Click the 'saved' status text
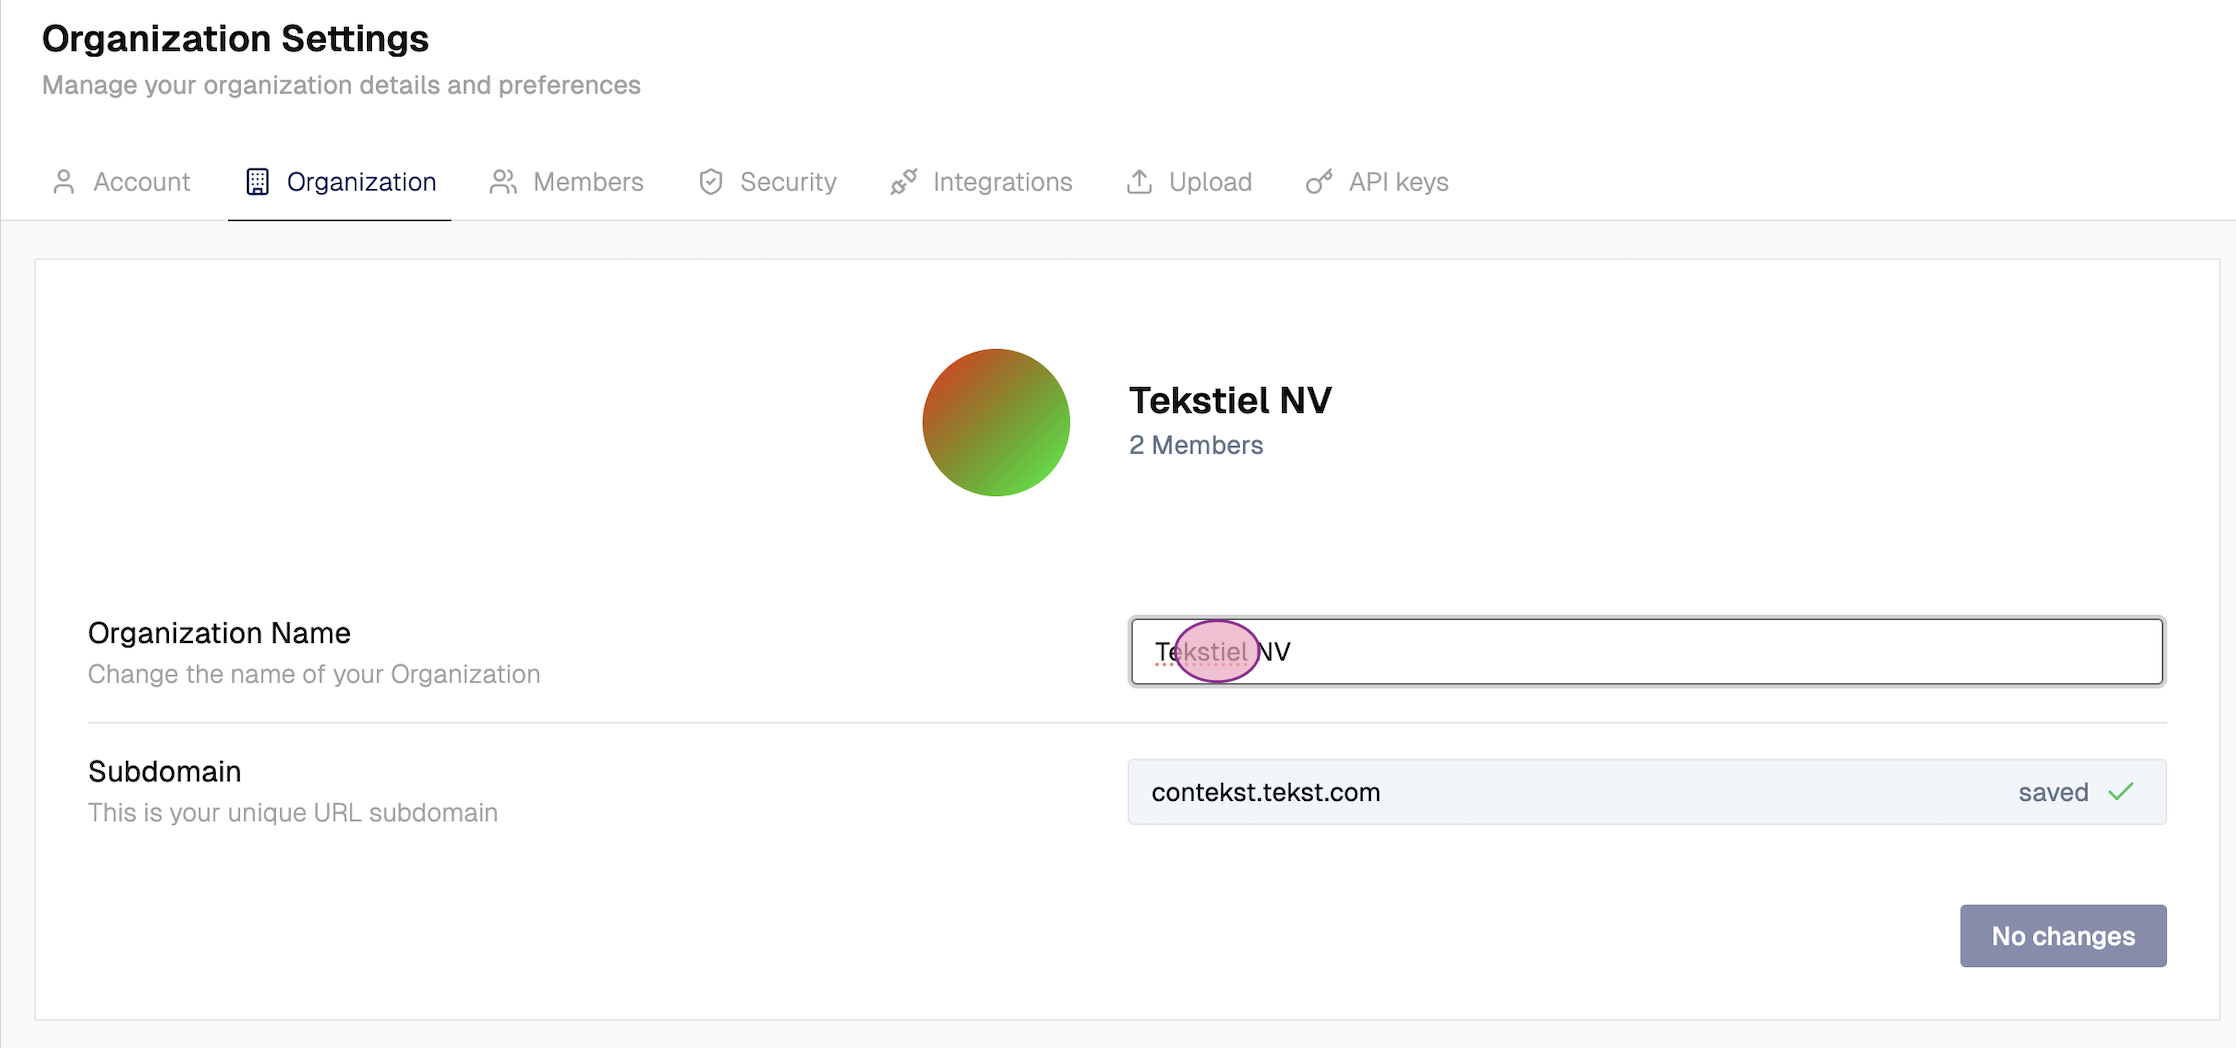The height and width of the screenshot is (1048, 2236). (x=2053, y=792)
